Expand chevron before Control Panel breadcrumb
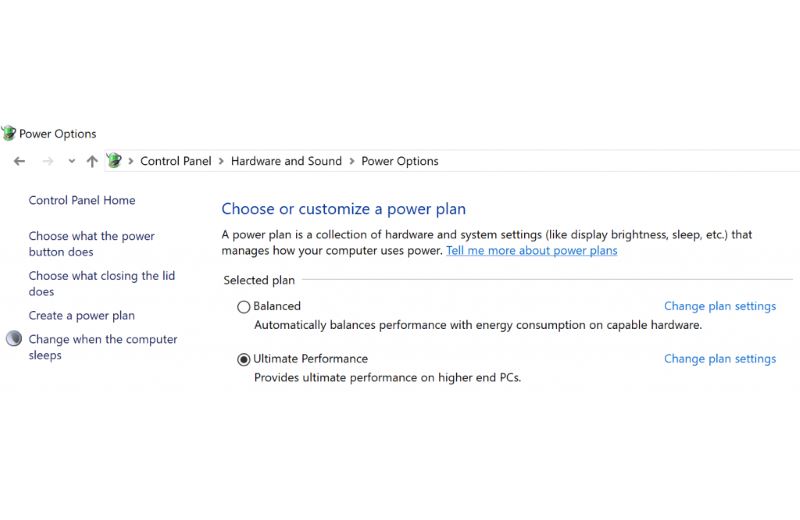800x520 pixels. 131,161
